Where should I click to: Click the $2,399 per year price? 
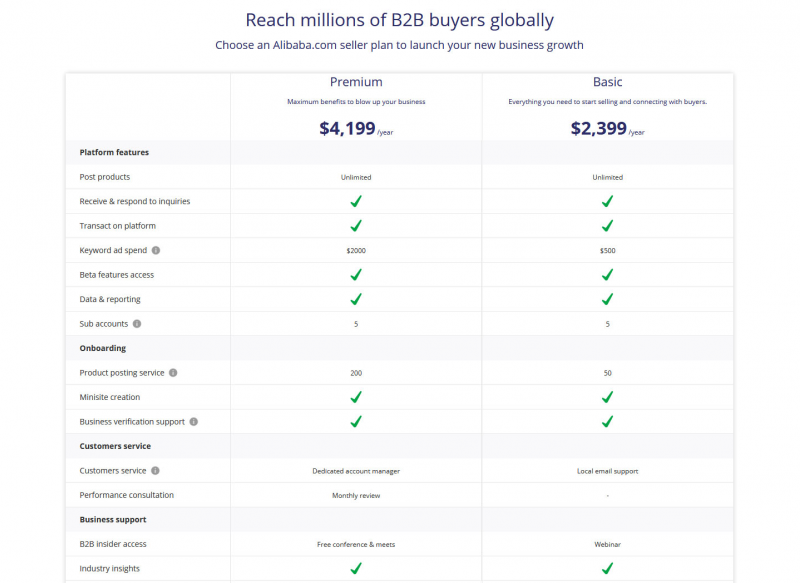pos(607,129)
